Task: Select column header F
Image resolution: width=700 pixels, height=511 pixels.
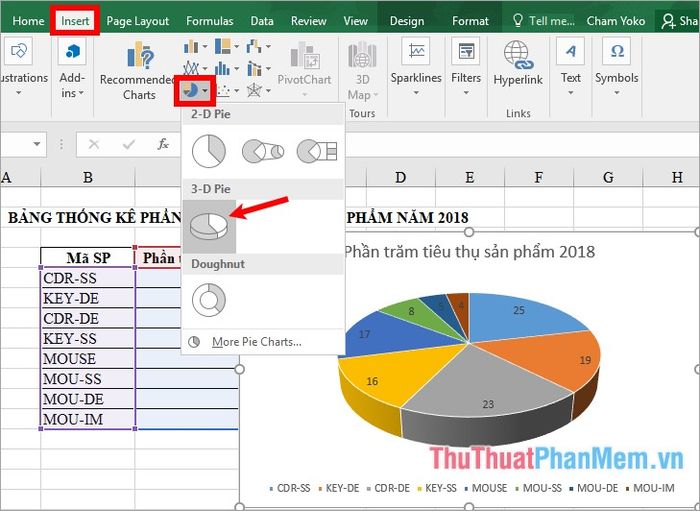Action: pos(539,178)
